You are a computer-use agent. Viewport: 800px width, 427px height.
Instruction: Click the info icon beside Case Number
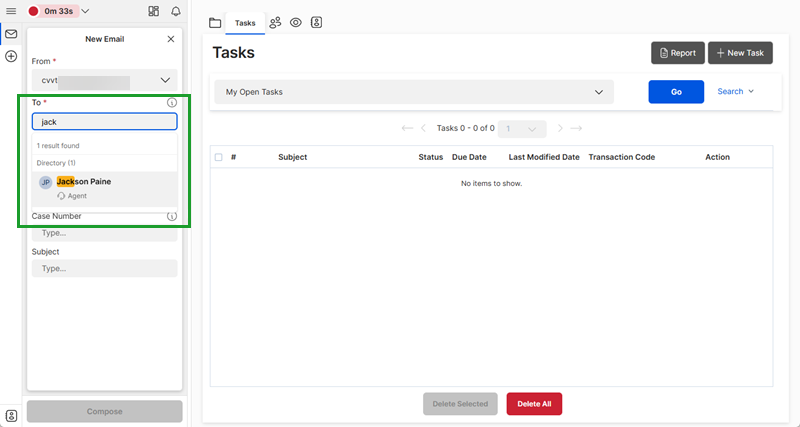[171, 216]
